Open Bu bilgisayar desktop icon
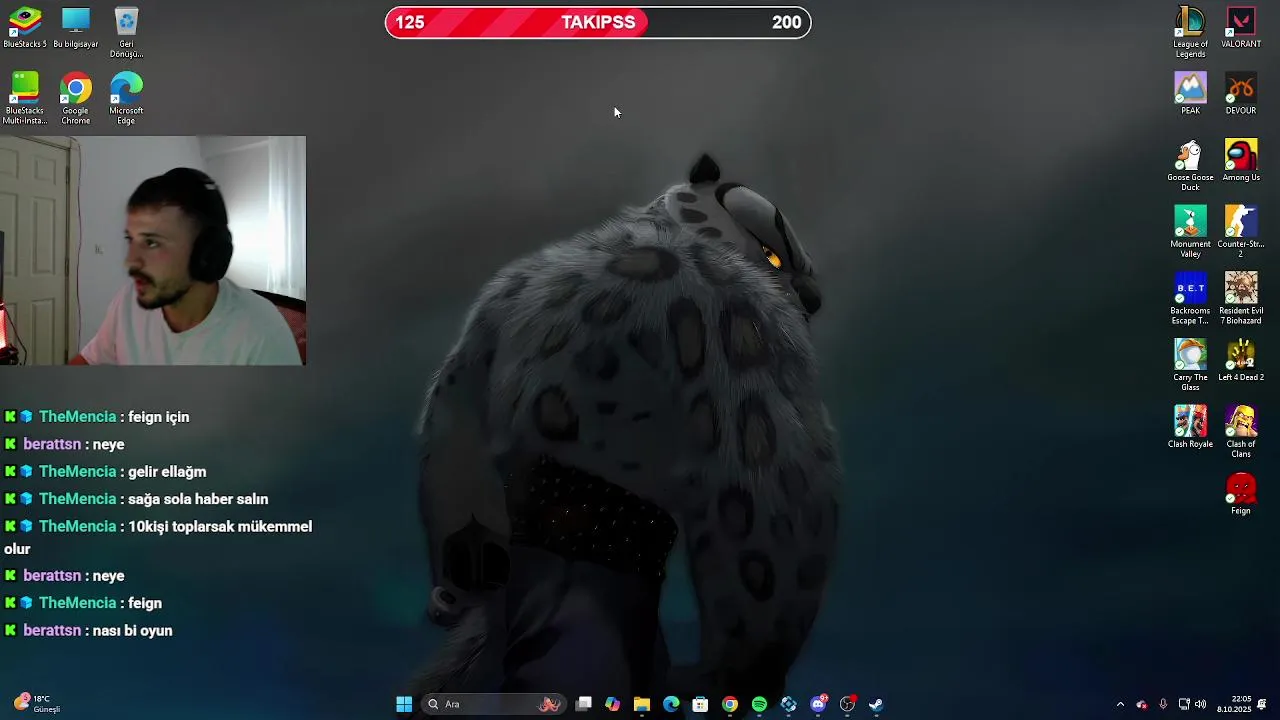The image size is (1280, 720). (x=76, y=27)
